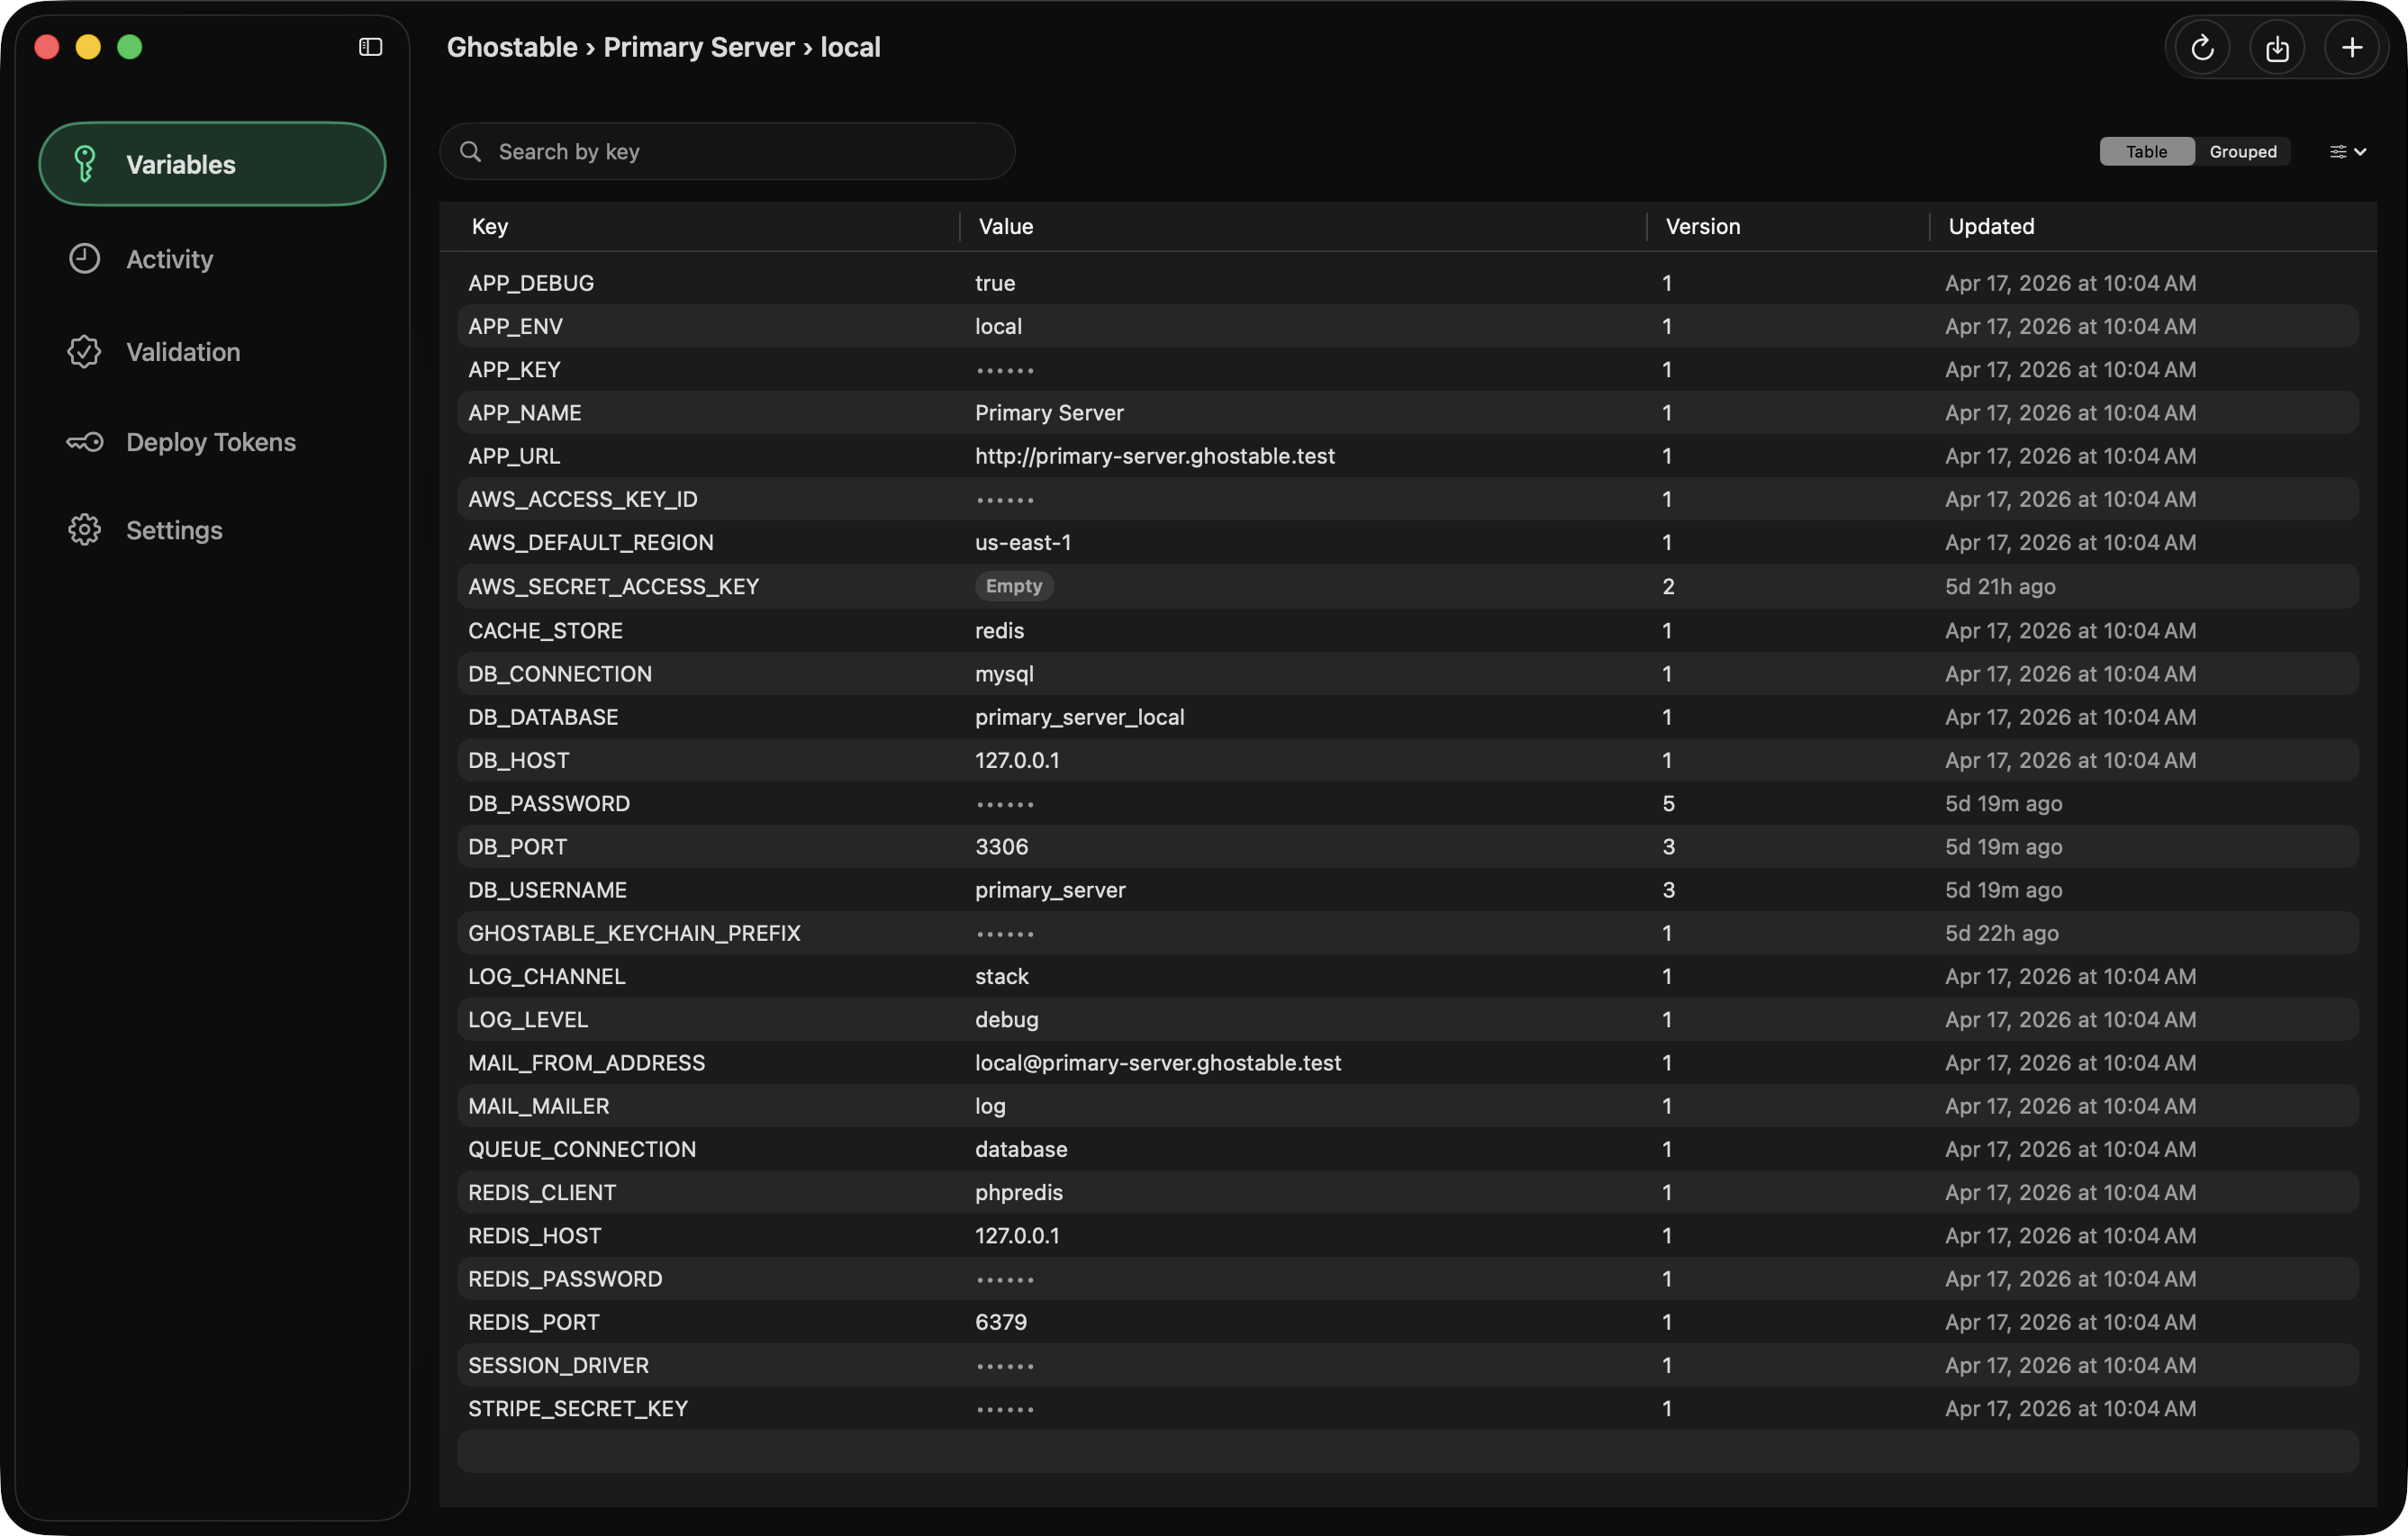The image size is (2408, 1536).
Task: Click the Activity clock icon in the sidebar
Action: (x=84, y=259)
